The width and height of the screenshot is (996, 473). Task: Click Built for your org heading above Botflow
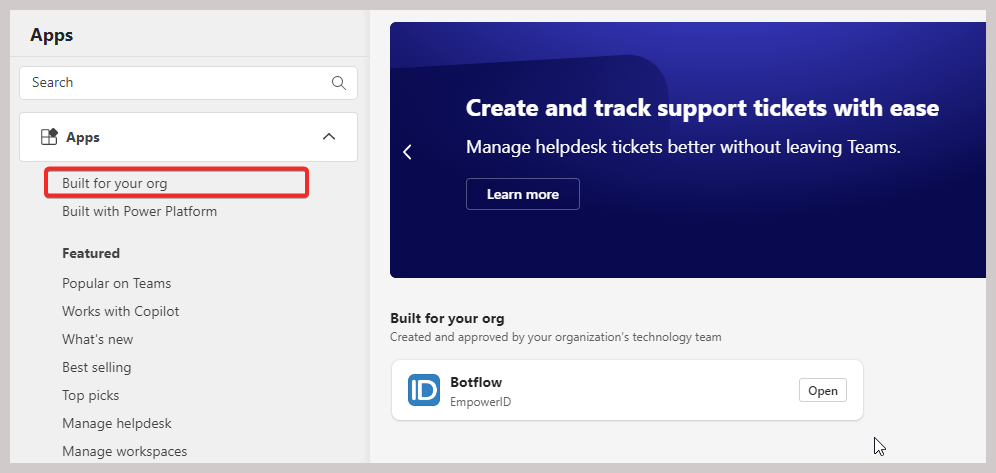[x=447, y=319]
